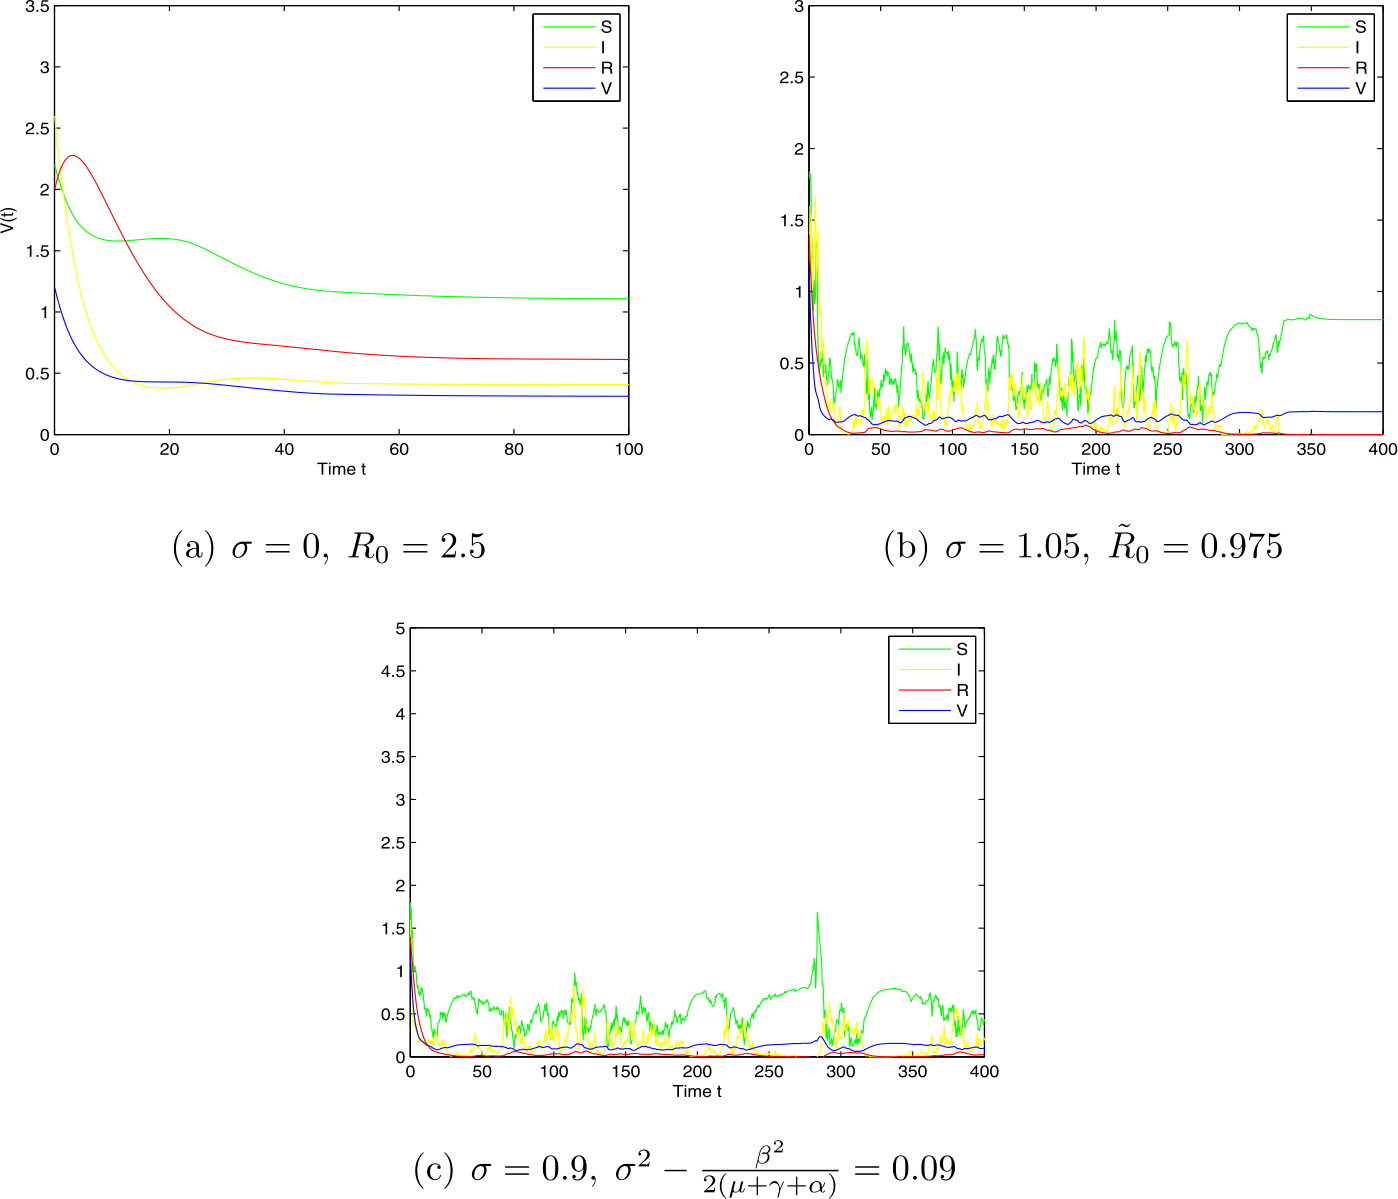Click the red R curve peak in plot (a)

pos(72,156)
